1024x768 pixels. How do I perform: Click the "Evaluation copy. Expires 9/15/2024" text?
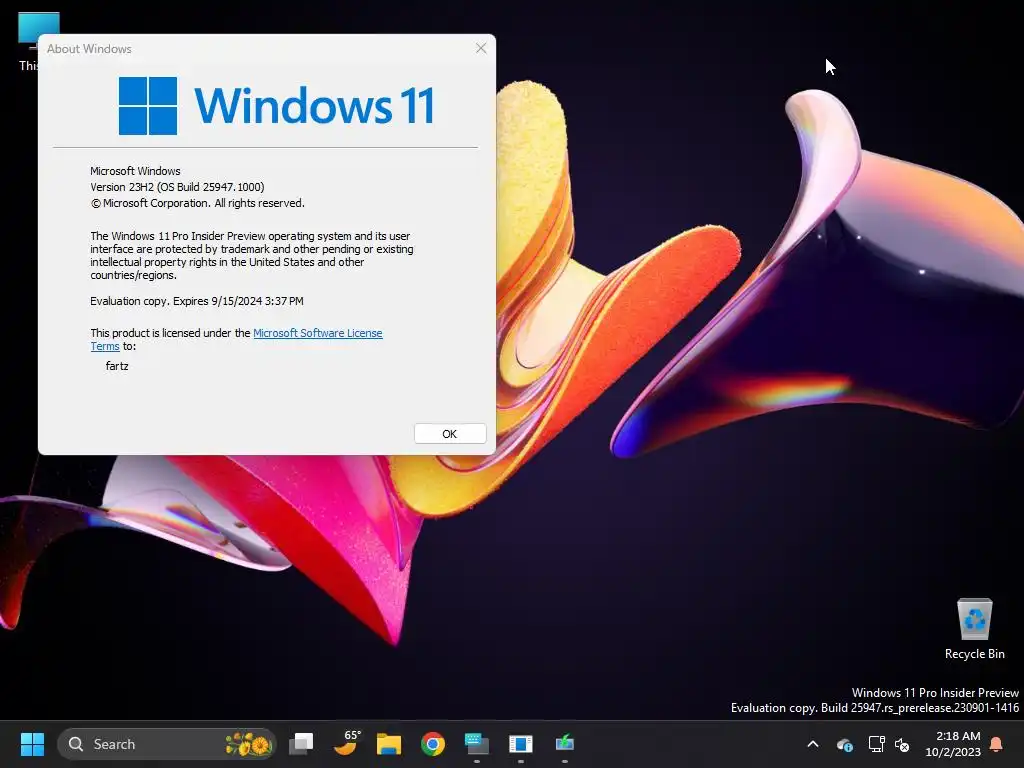197,301
